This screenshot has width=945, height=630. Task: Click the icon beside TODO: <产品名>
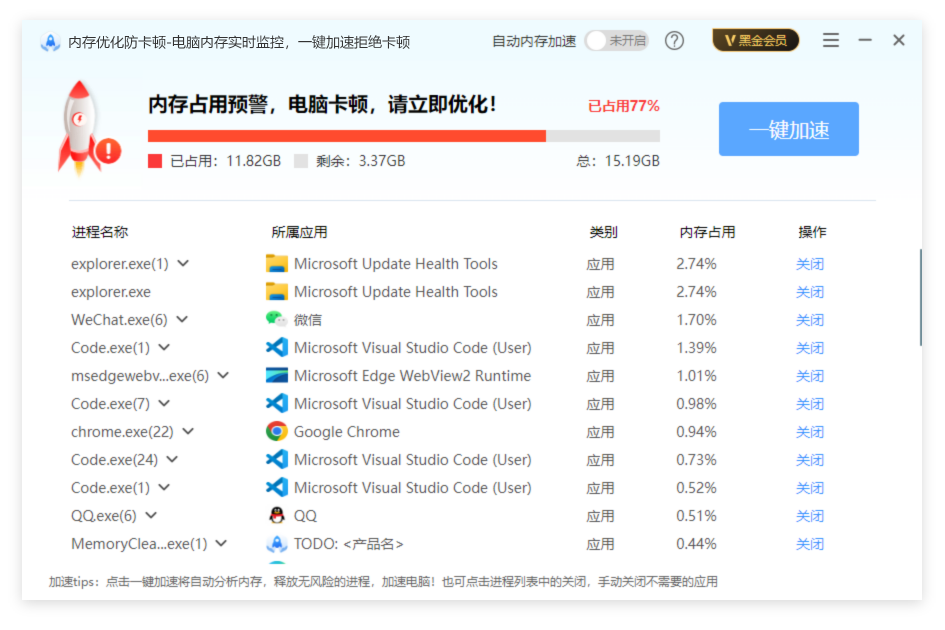(277, 543)
